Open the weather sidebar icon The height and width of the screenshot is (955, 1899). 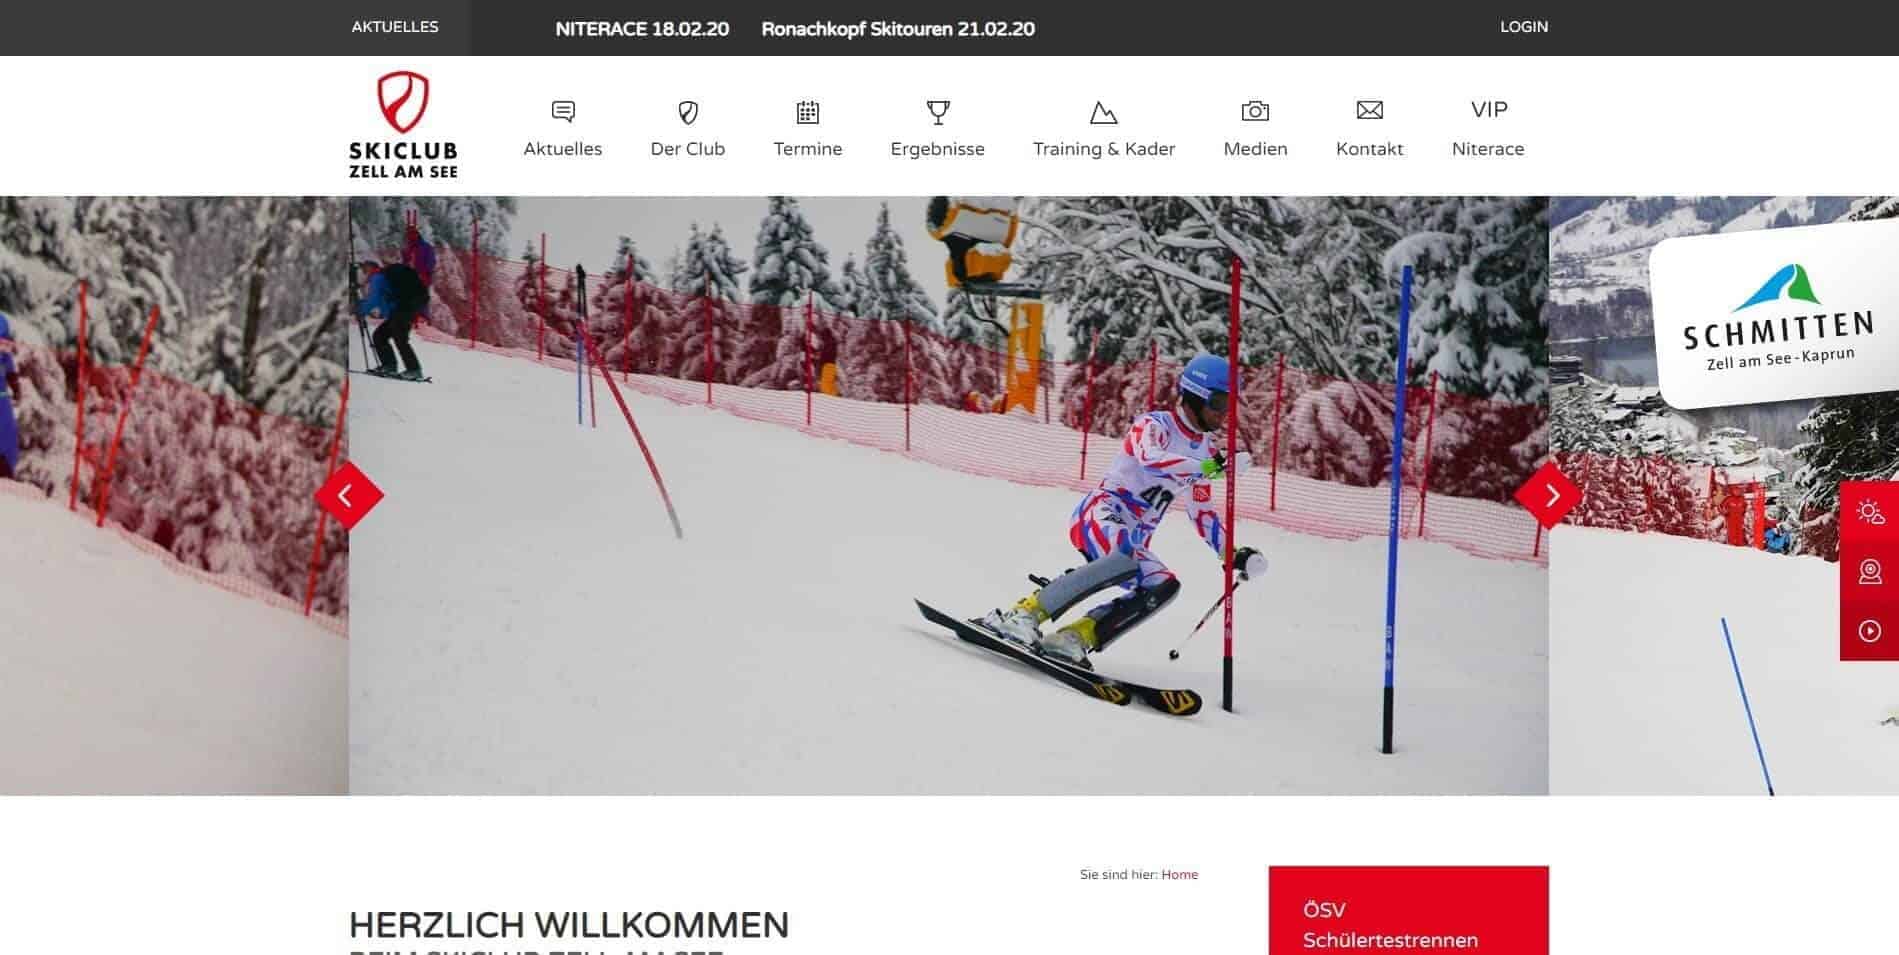(1870, 512)
